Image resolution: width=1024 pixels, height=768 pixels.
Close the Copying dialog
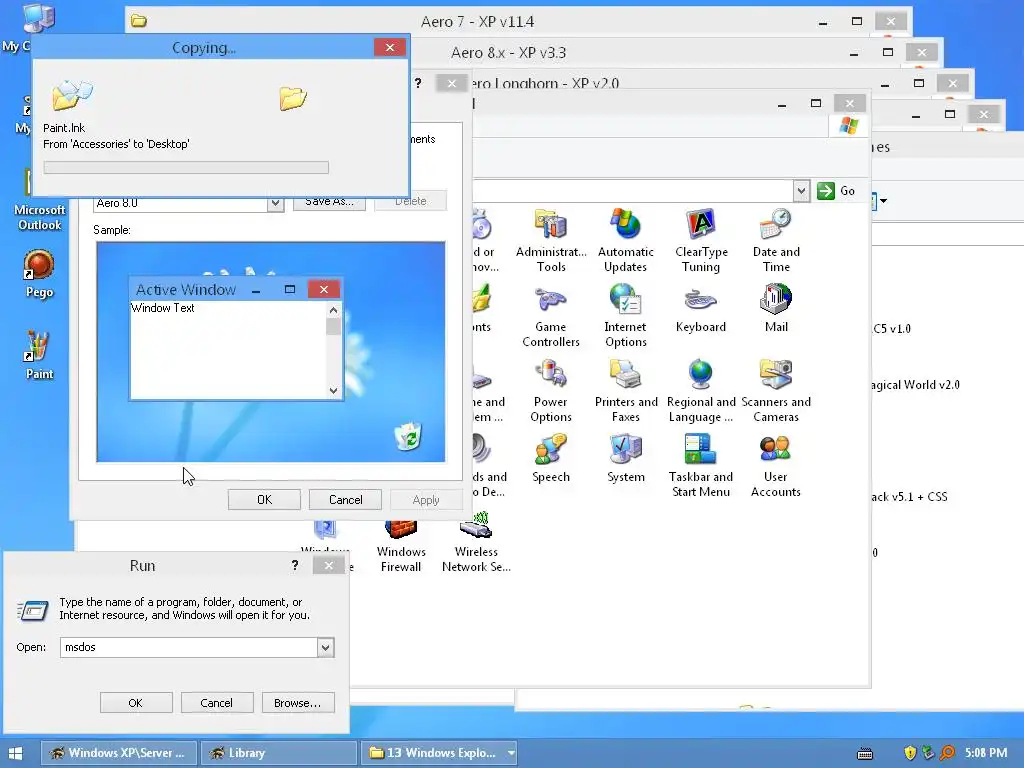390,47
